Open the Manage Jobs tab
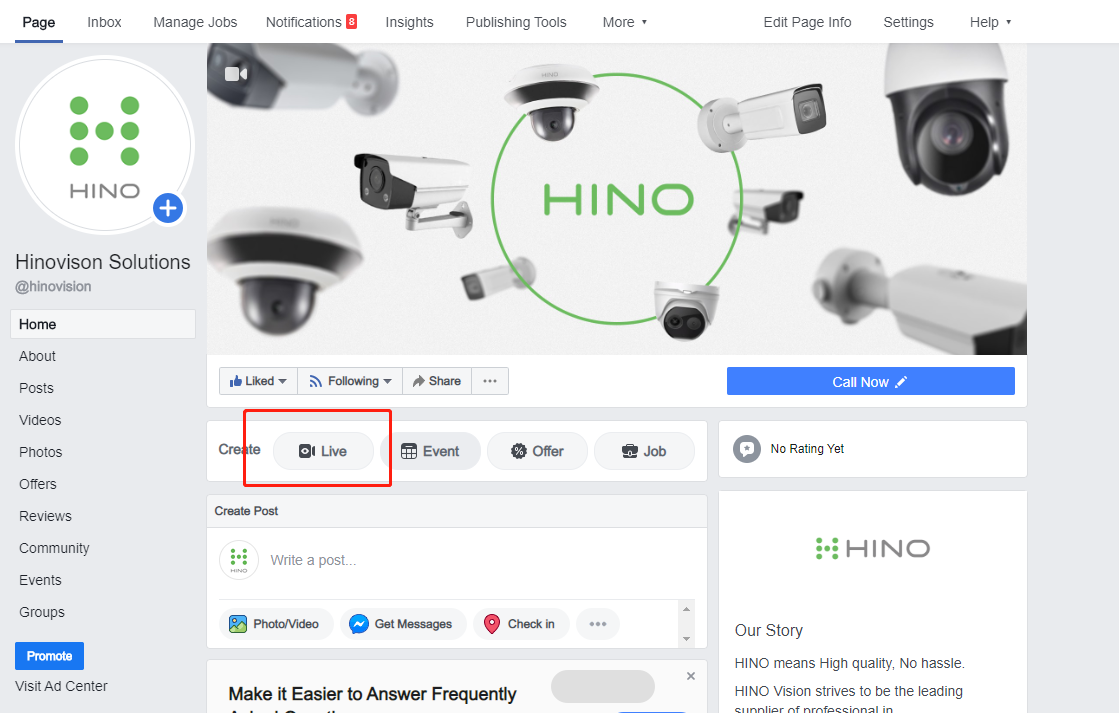This screenshot has height=713, width=1119. [x=195, y=22]
